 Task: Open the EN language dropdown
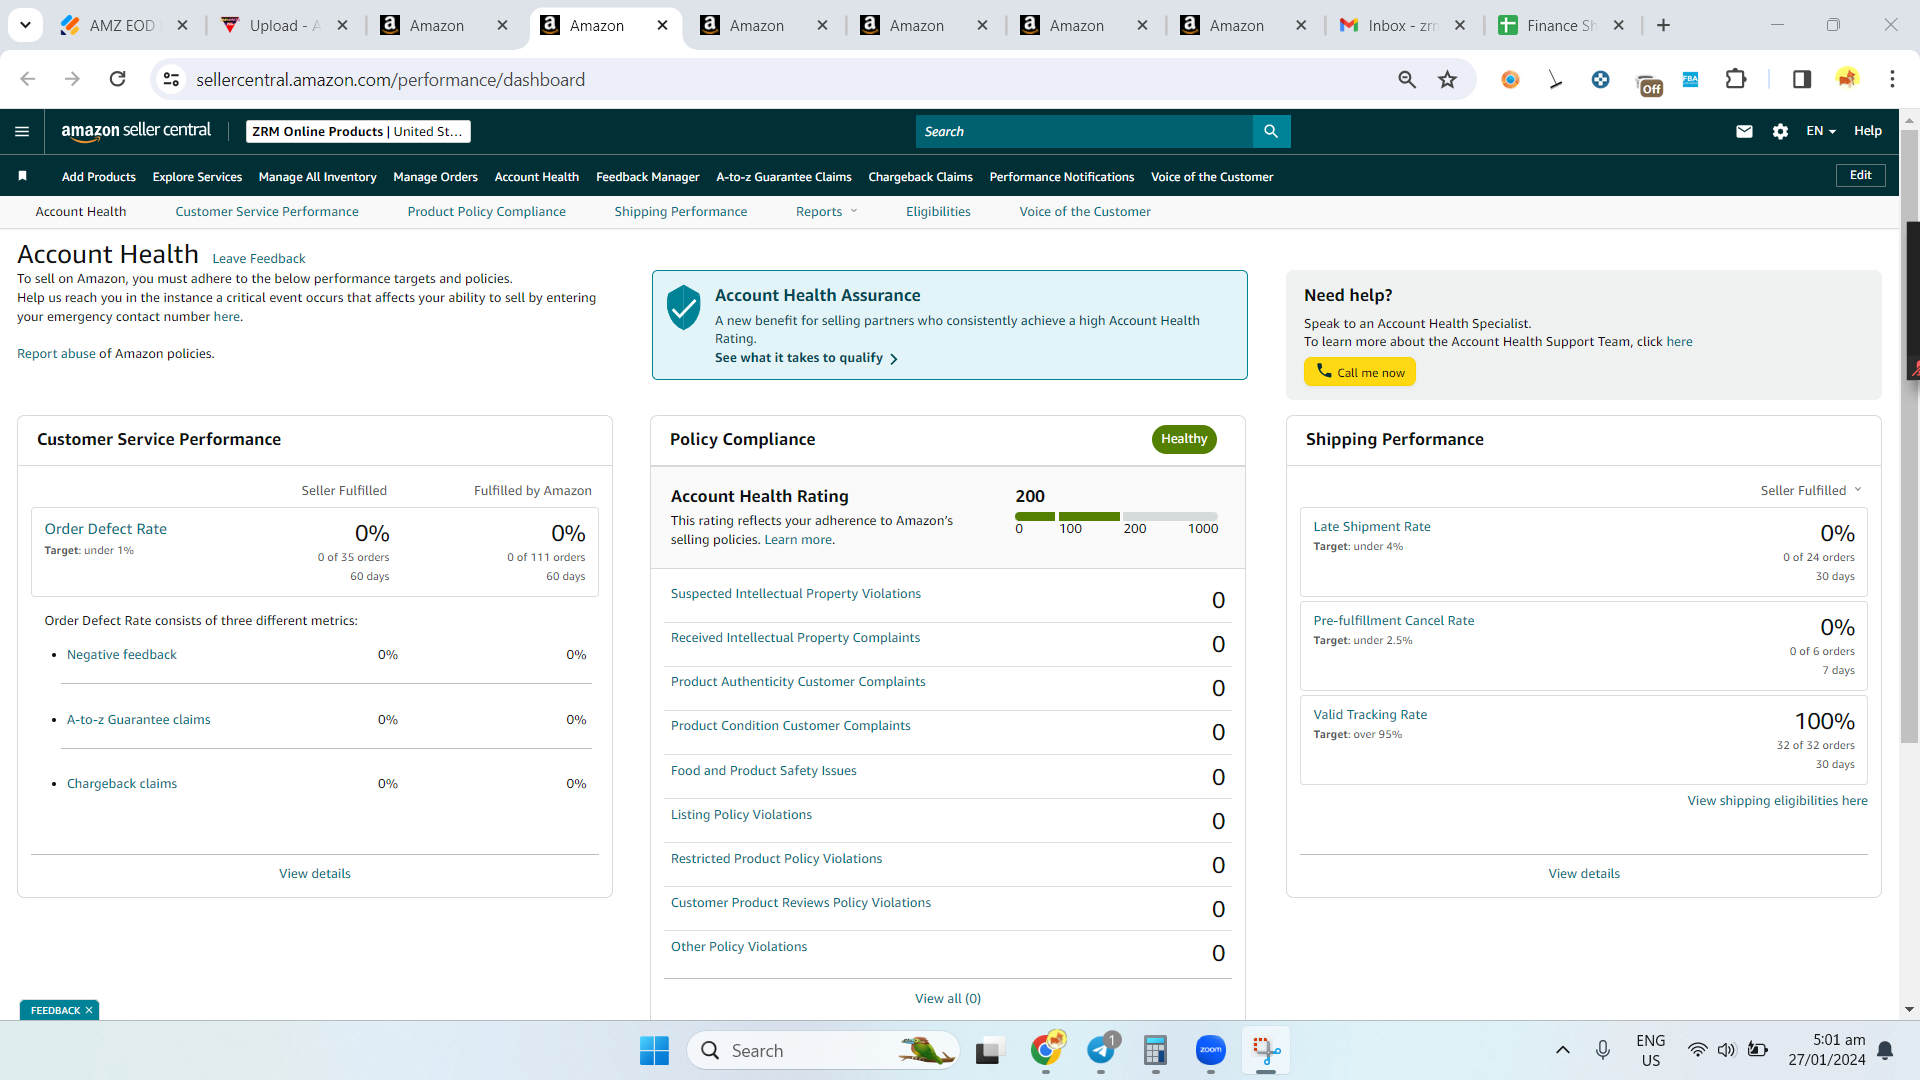tap(1821, 131)
